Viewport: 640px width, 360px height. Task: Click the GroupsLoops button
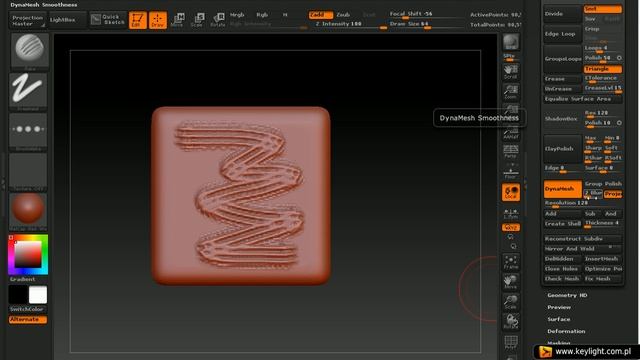tap(562, 59)
